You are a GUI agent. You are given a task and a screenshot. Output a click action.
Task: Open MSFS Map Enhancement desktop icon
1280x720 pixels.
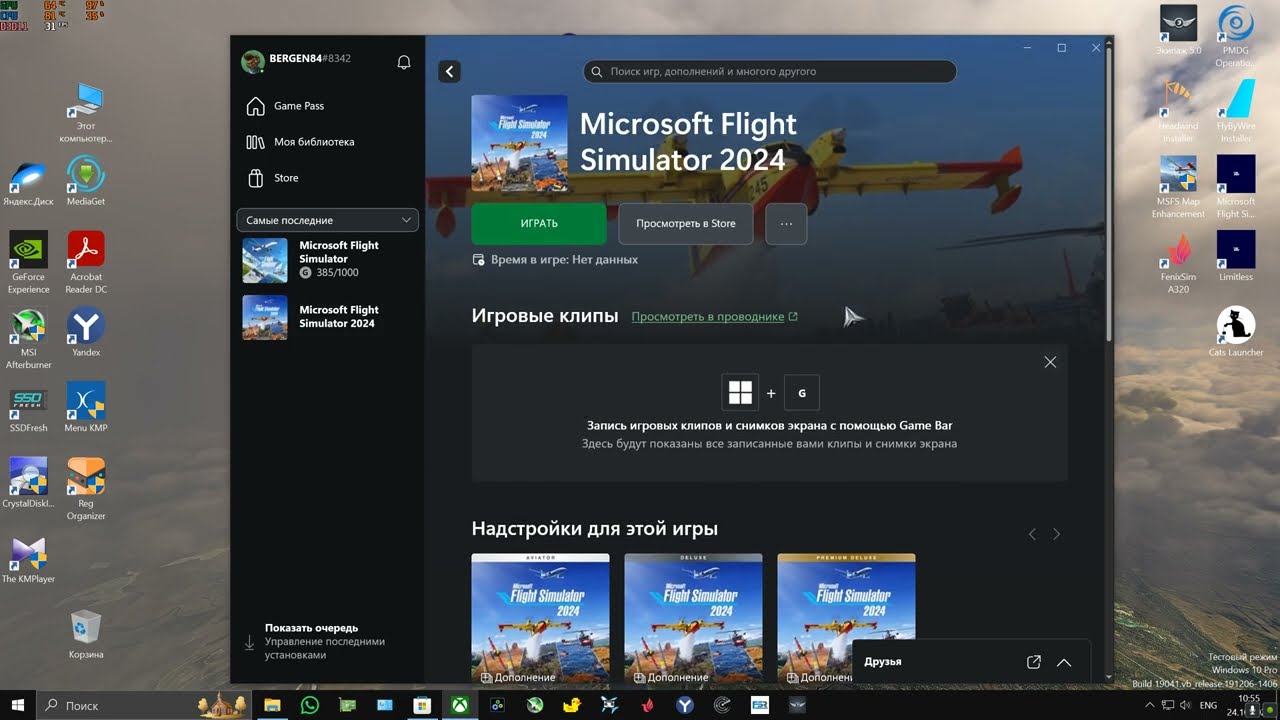pos(1178,187)
